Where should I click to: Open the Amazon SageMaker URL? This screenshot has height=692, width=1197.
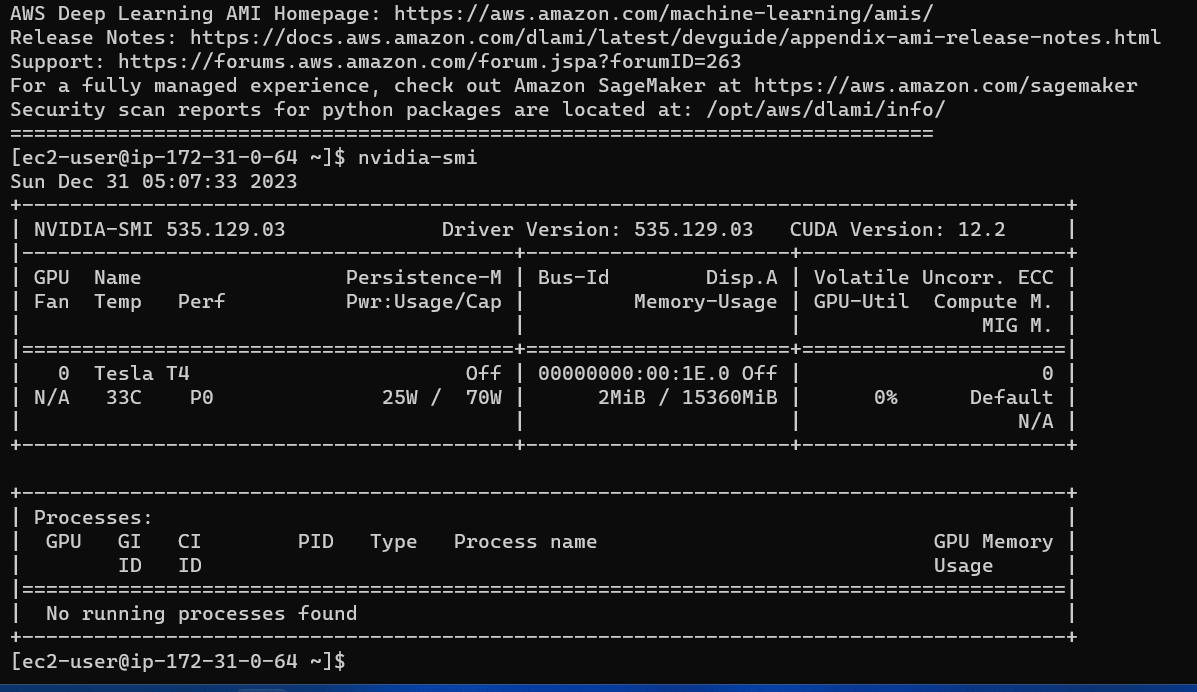tap(945, 85)
